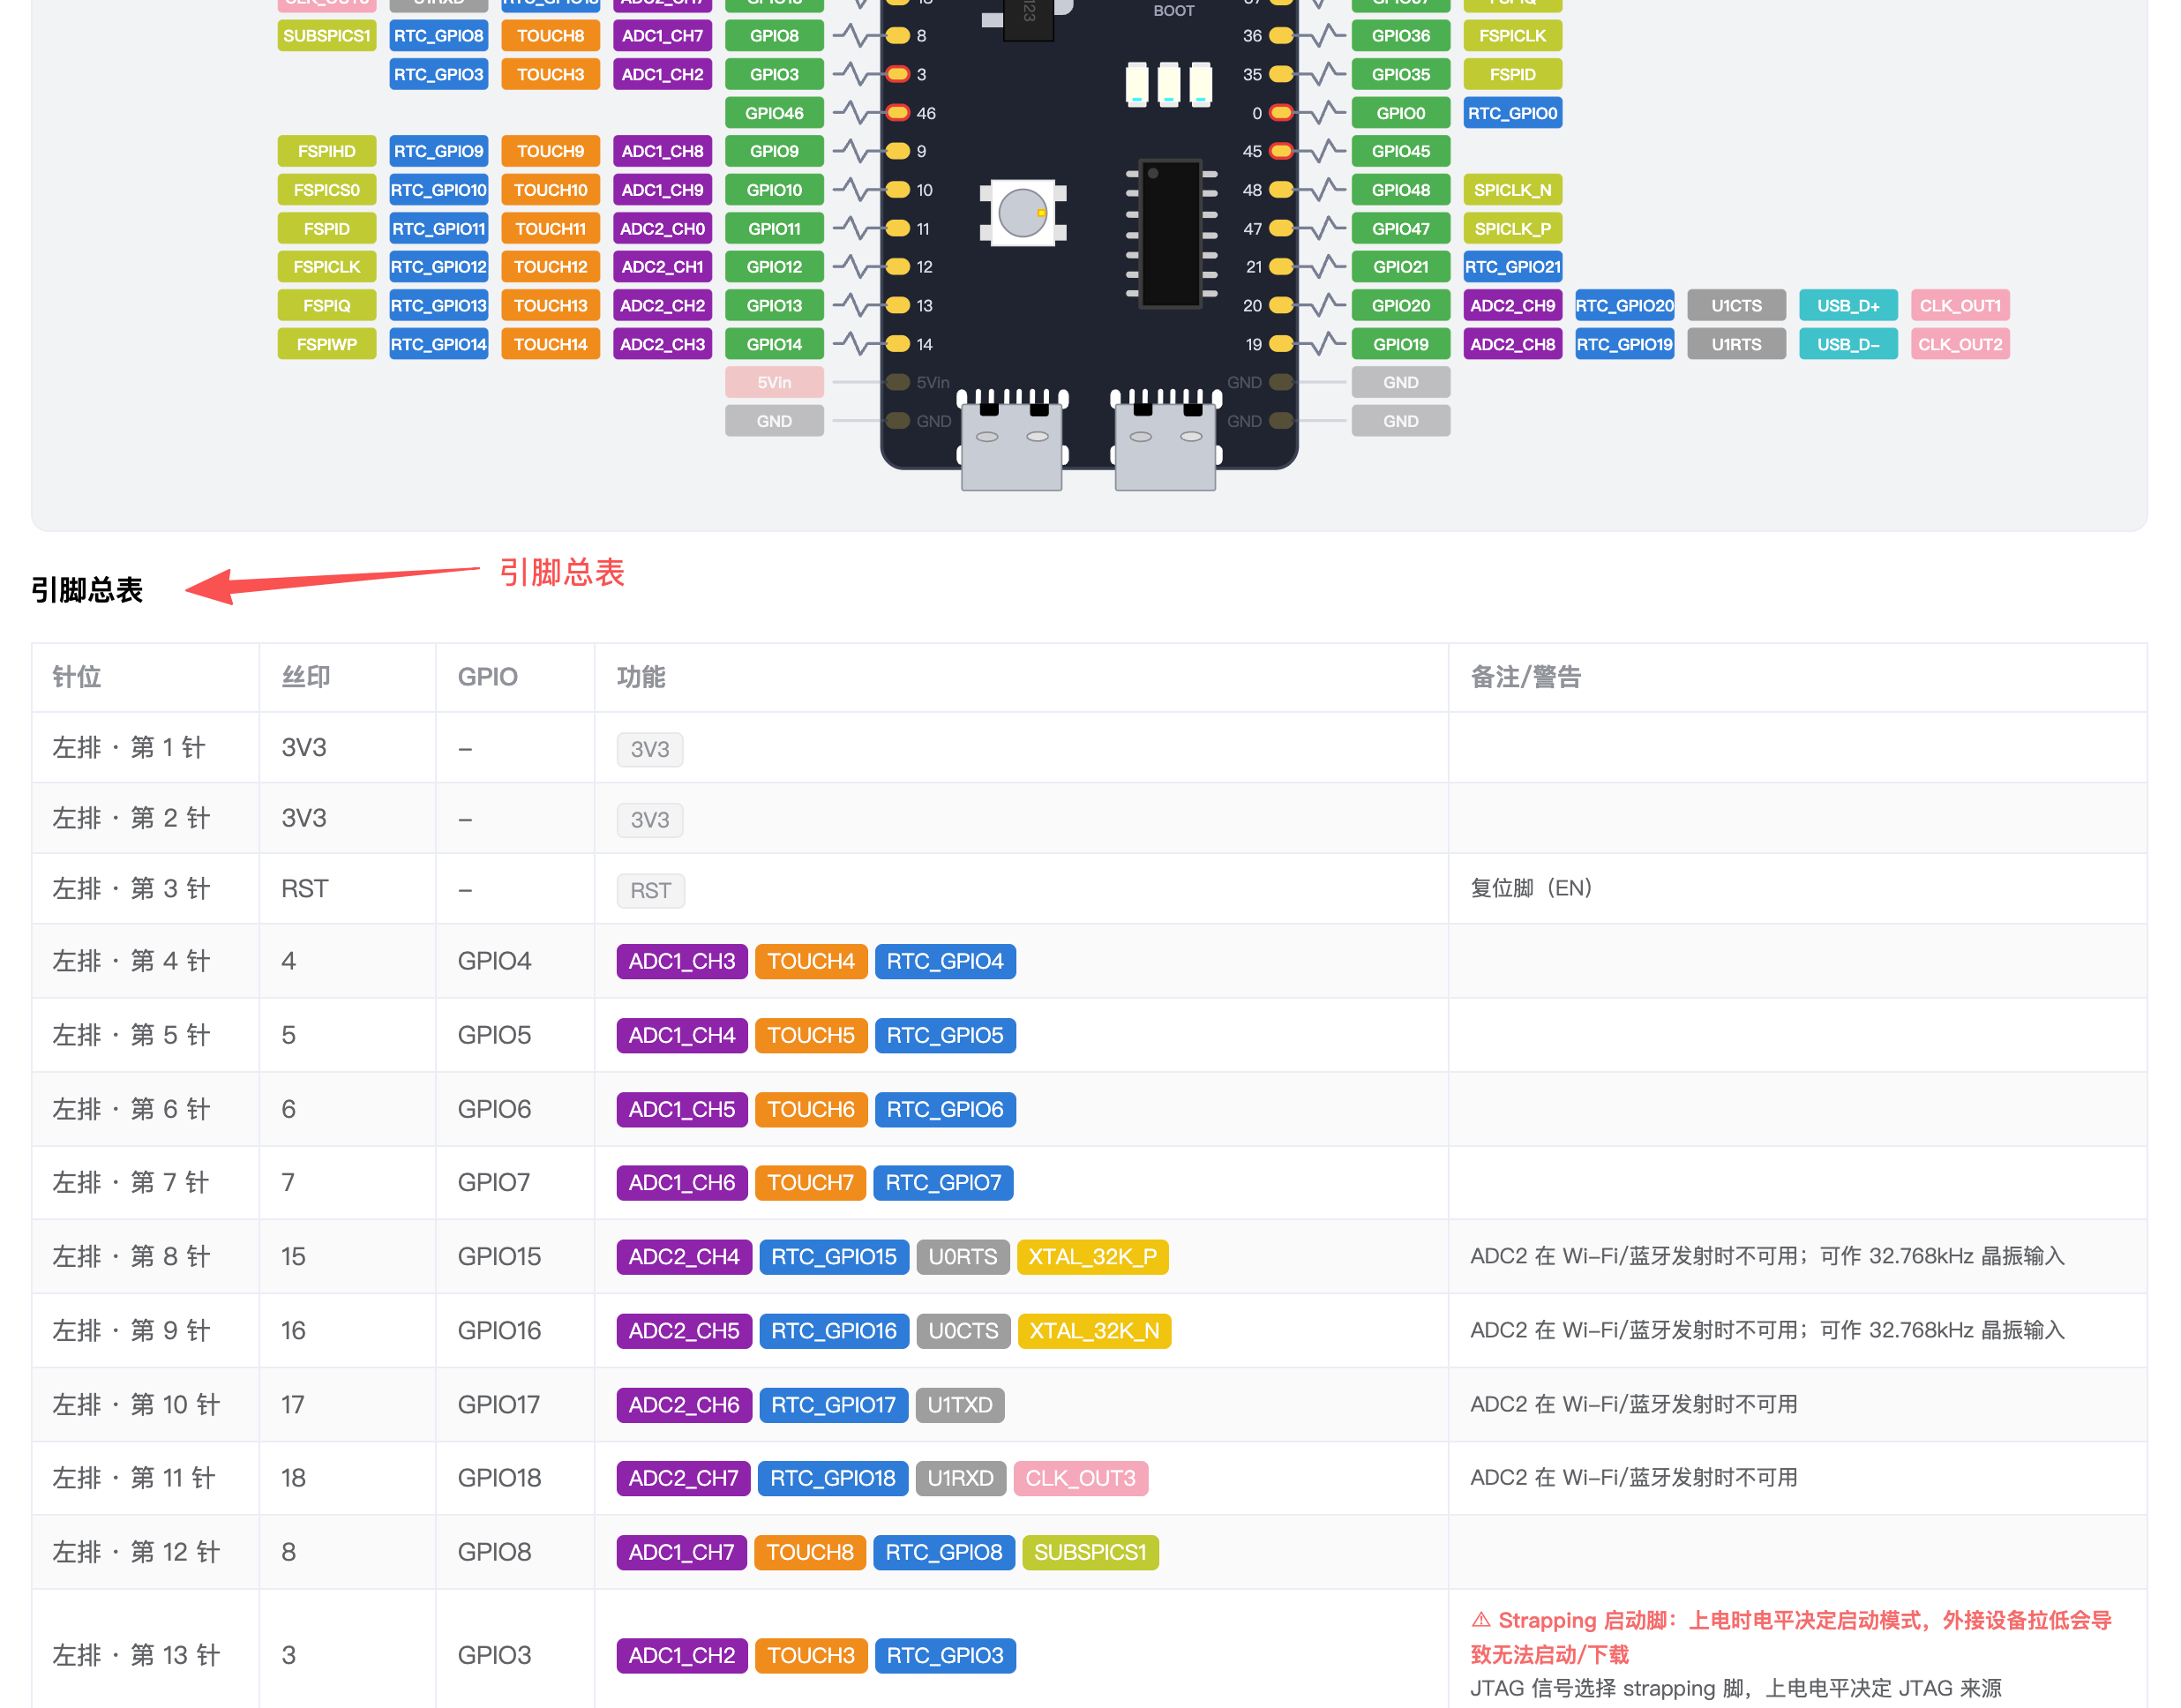Click the GPIO46 green pin label
Viewport: 2181px width, 1708px height.
[x=774, y=113]
